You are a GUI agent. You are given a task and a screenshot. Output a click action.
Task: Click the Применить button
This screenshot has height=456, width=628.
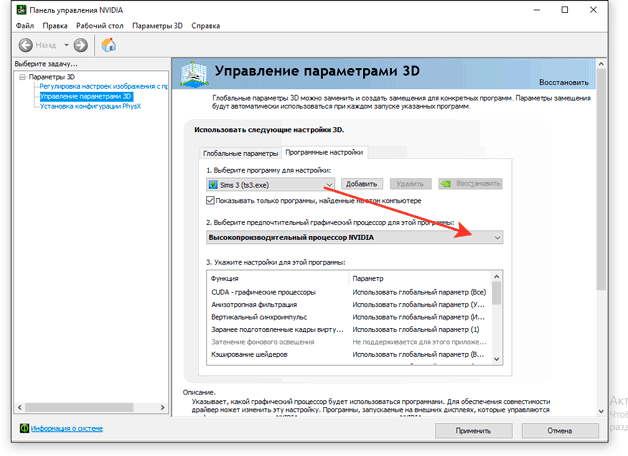tap(473, 431)
